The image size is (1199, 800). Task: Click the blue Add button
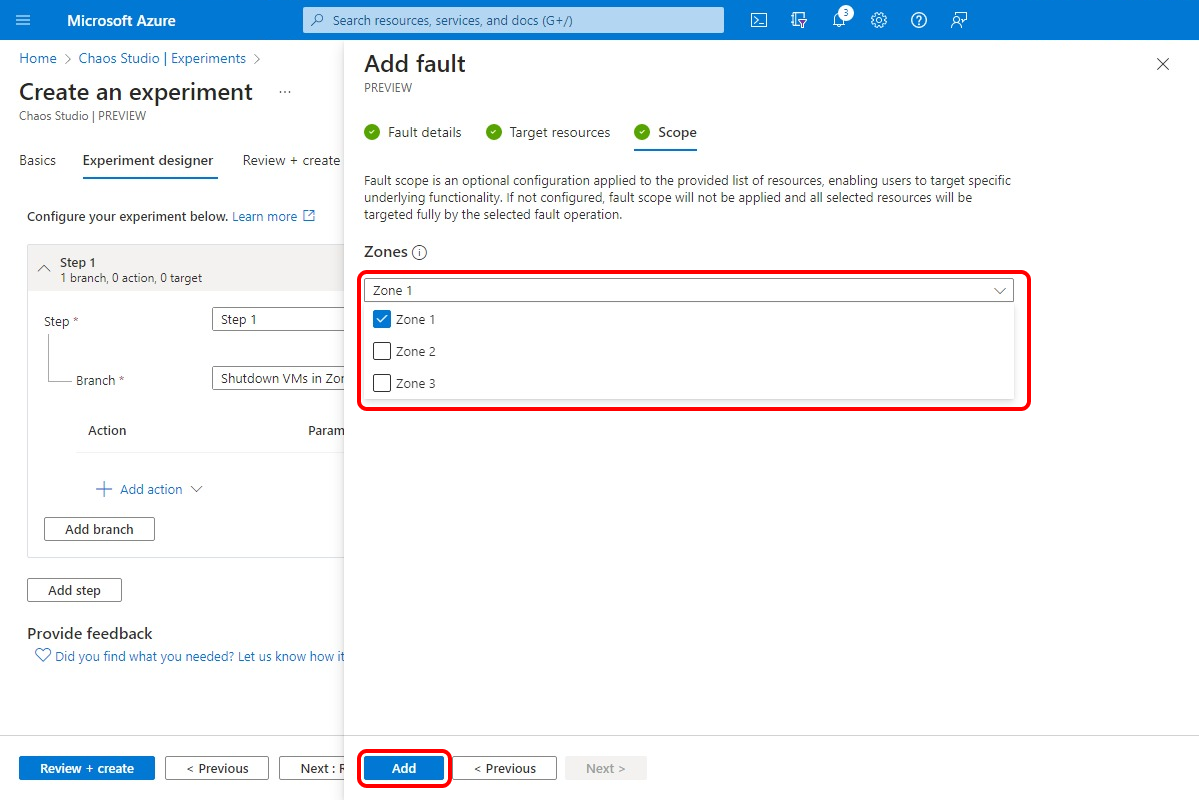[404, 768]
